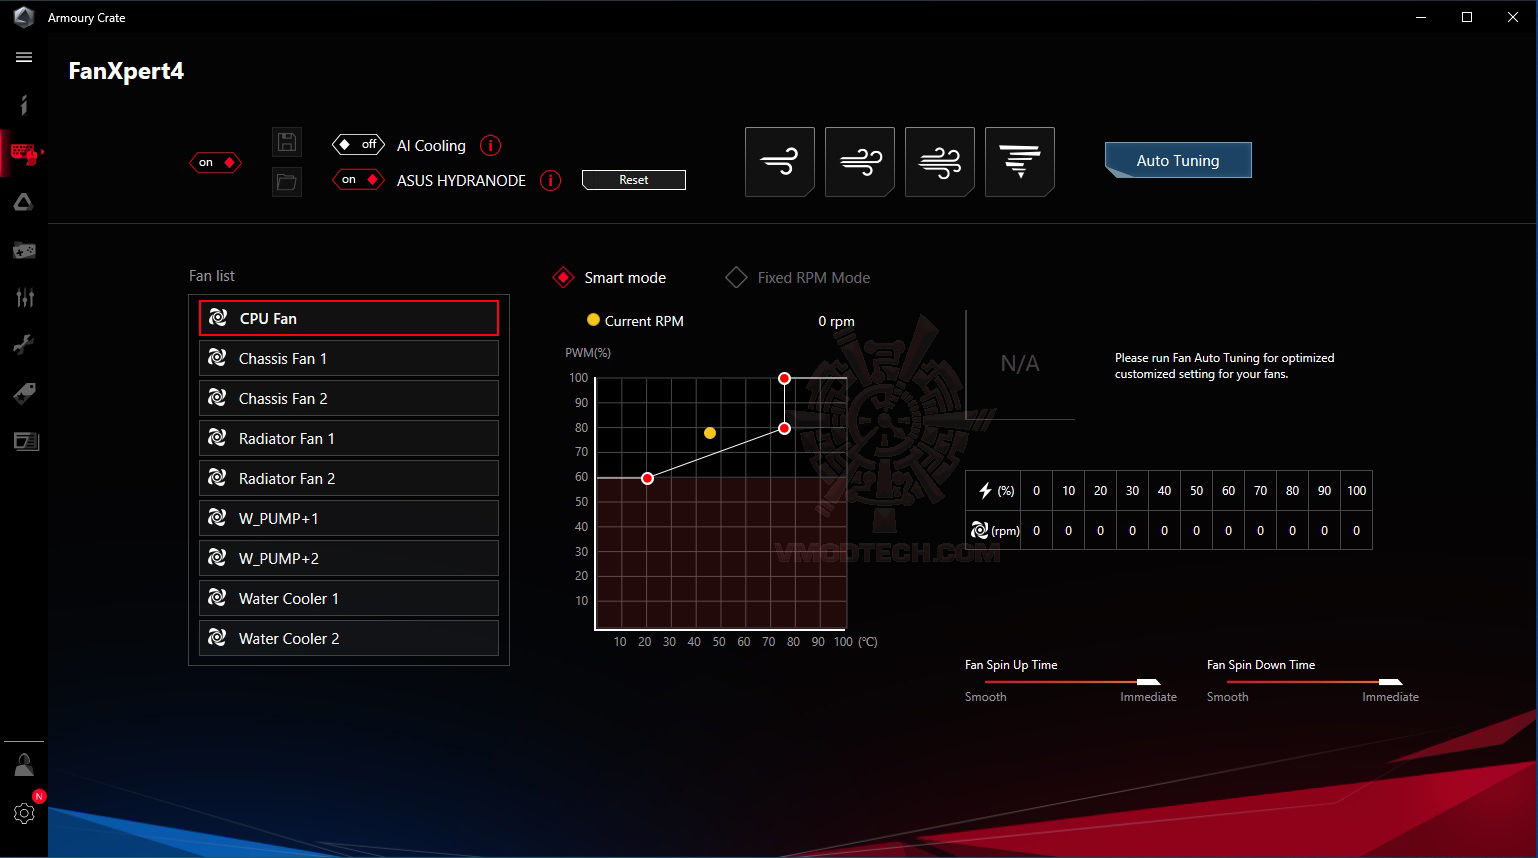Click the yellow current RPM dot on graph

tap(710, 433)
